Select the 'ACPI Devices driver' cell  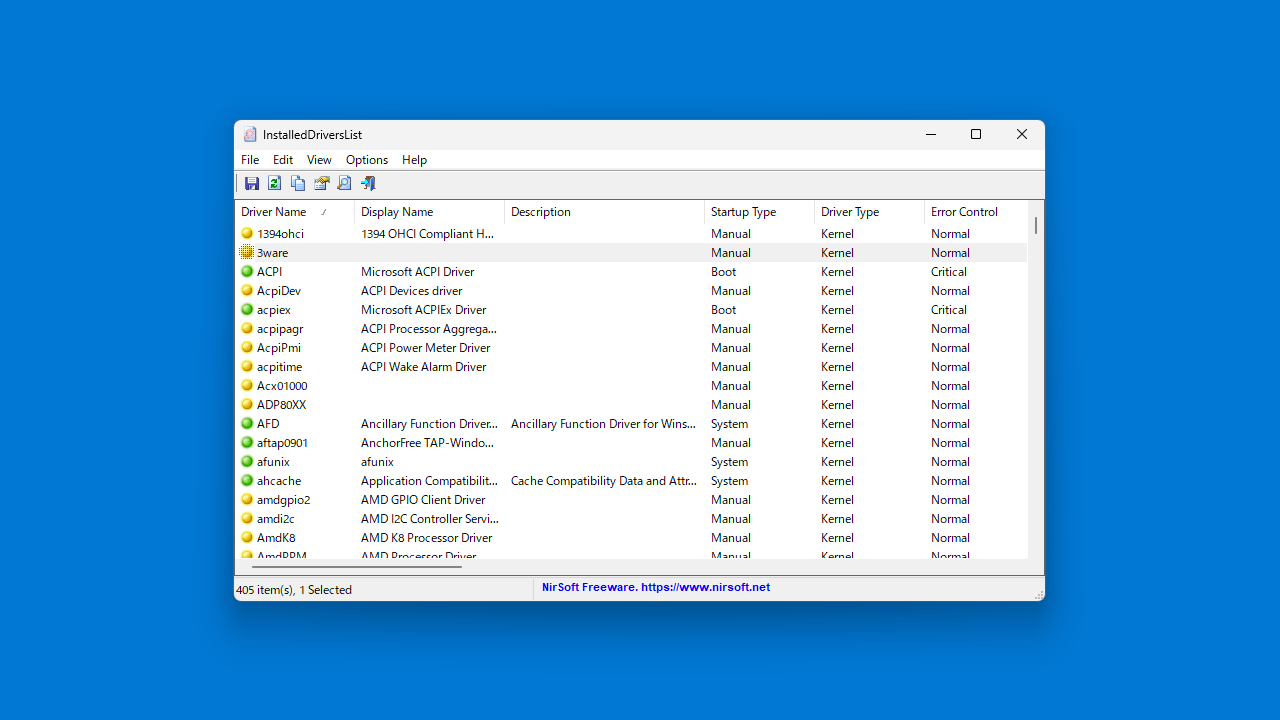tap(411, 290)
